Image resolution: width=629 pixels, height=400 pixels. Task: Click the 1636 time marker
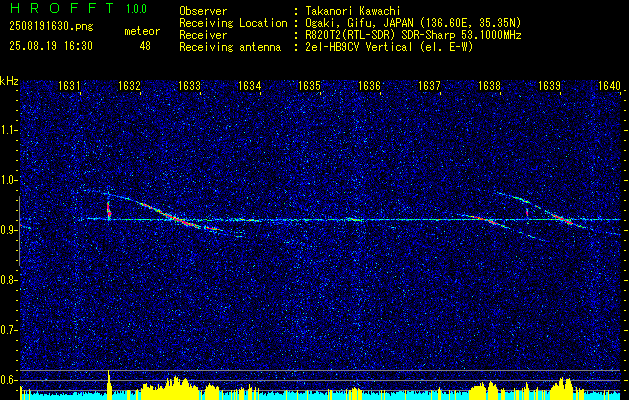click(x=369, y=86)
